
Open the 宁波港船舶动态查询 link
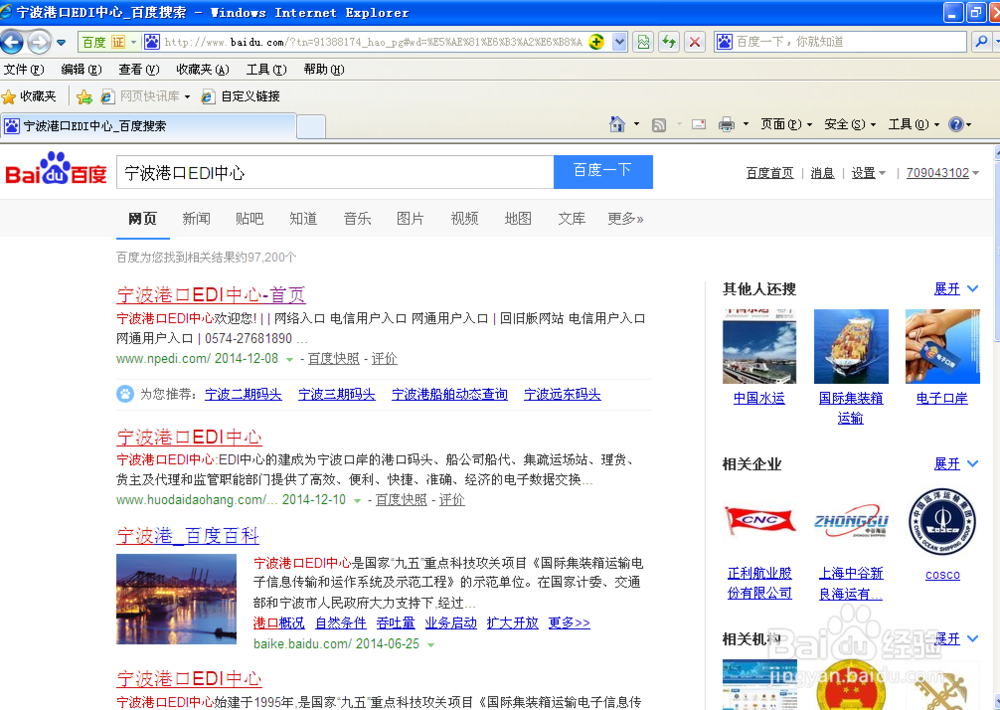pos(450,394)
